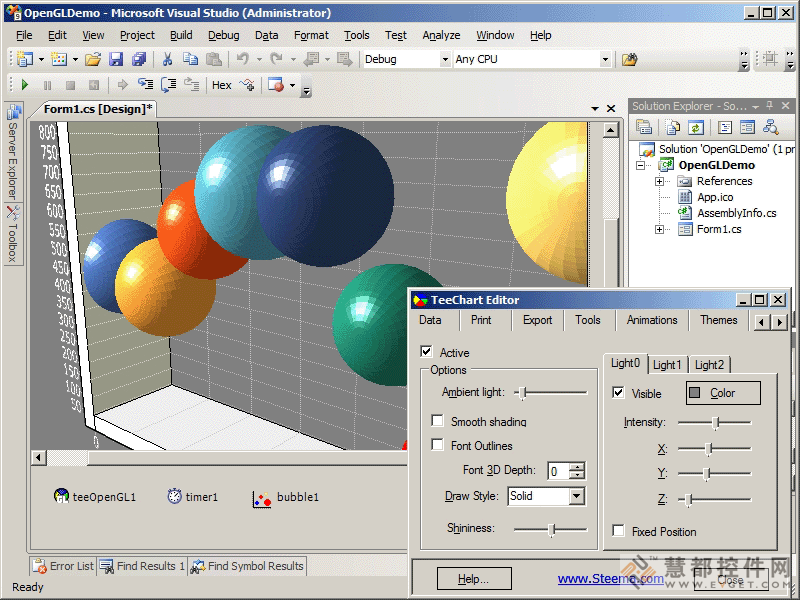Screen dimensions: 800x600
Task: Click the Properties icon in Solution Explorer toolbar
Action: [x=644, y=127]
